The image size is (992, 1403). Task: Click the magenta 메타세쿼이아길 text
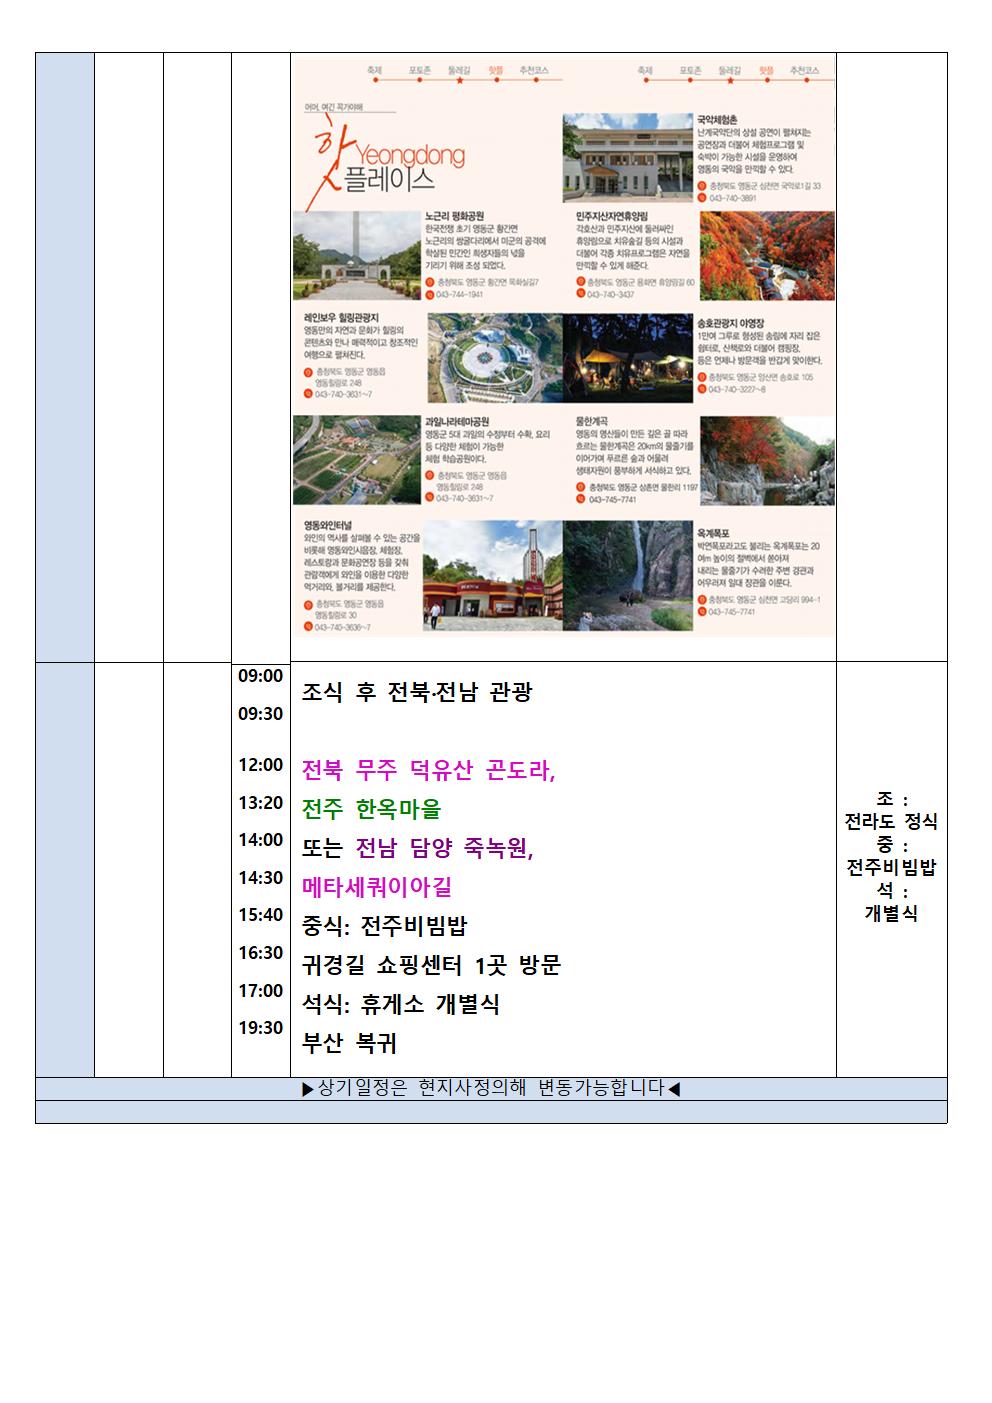pyautogui.click(x=377, y=887)
